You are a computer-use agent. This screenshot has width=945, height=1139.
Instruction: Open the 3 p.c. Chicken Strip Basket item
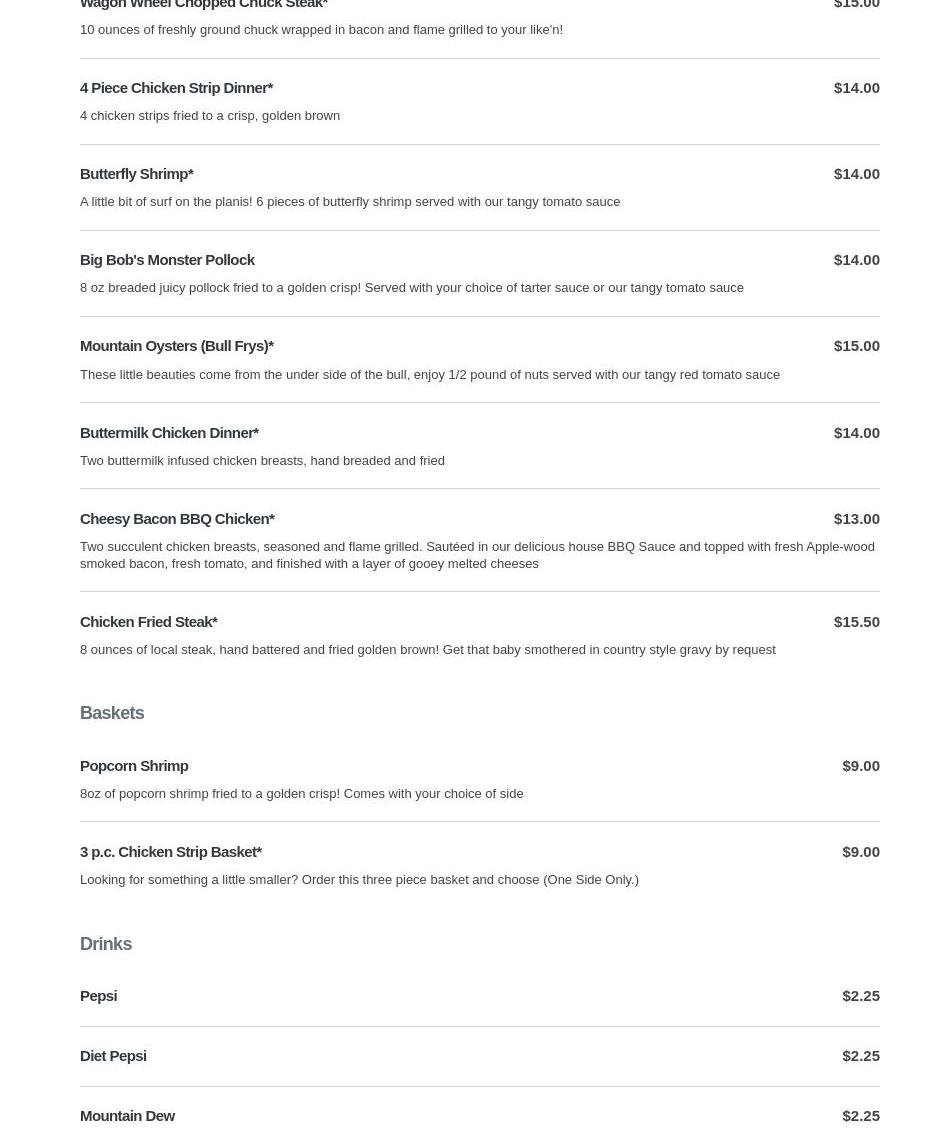(x=170, y=852)
